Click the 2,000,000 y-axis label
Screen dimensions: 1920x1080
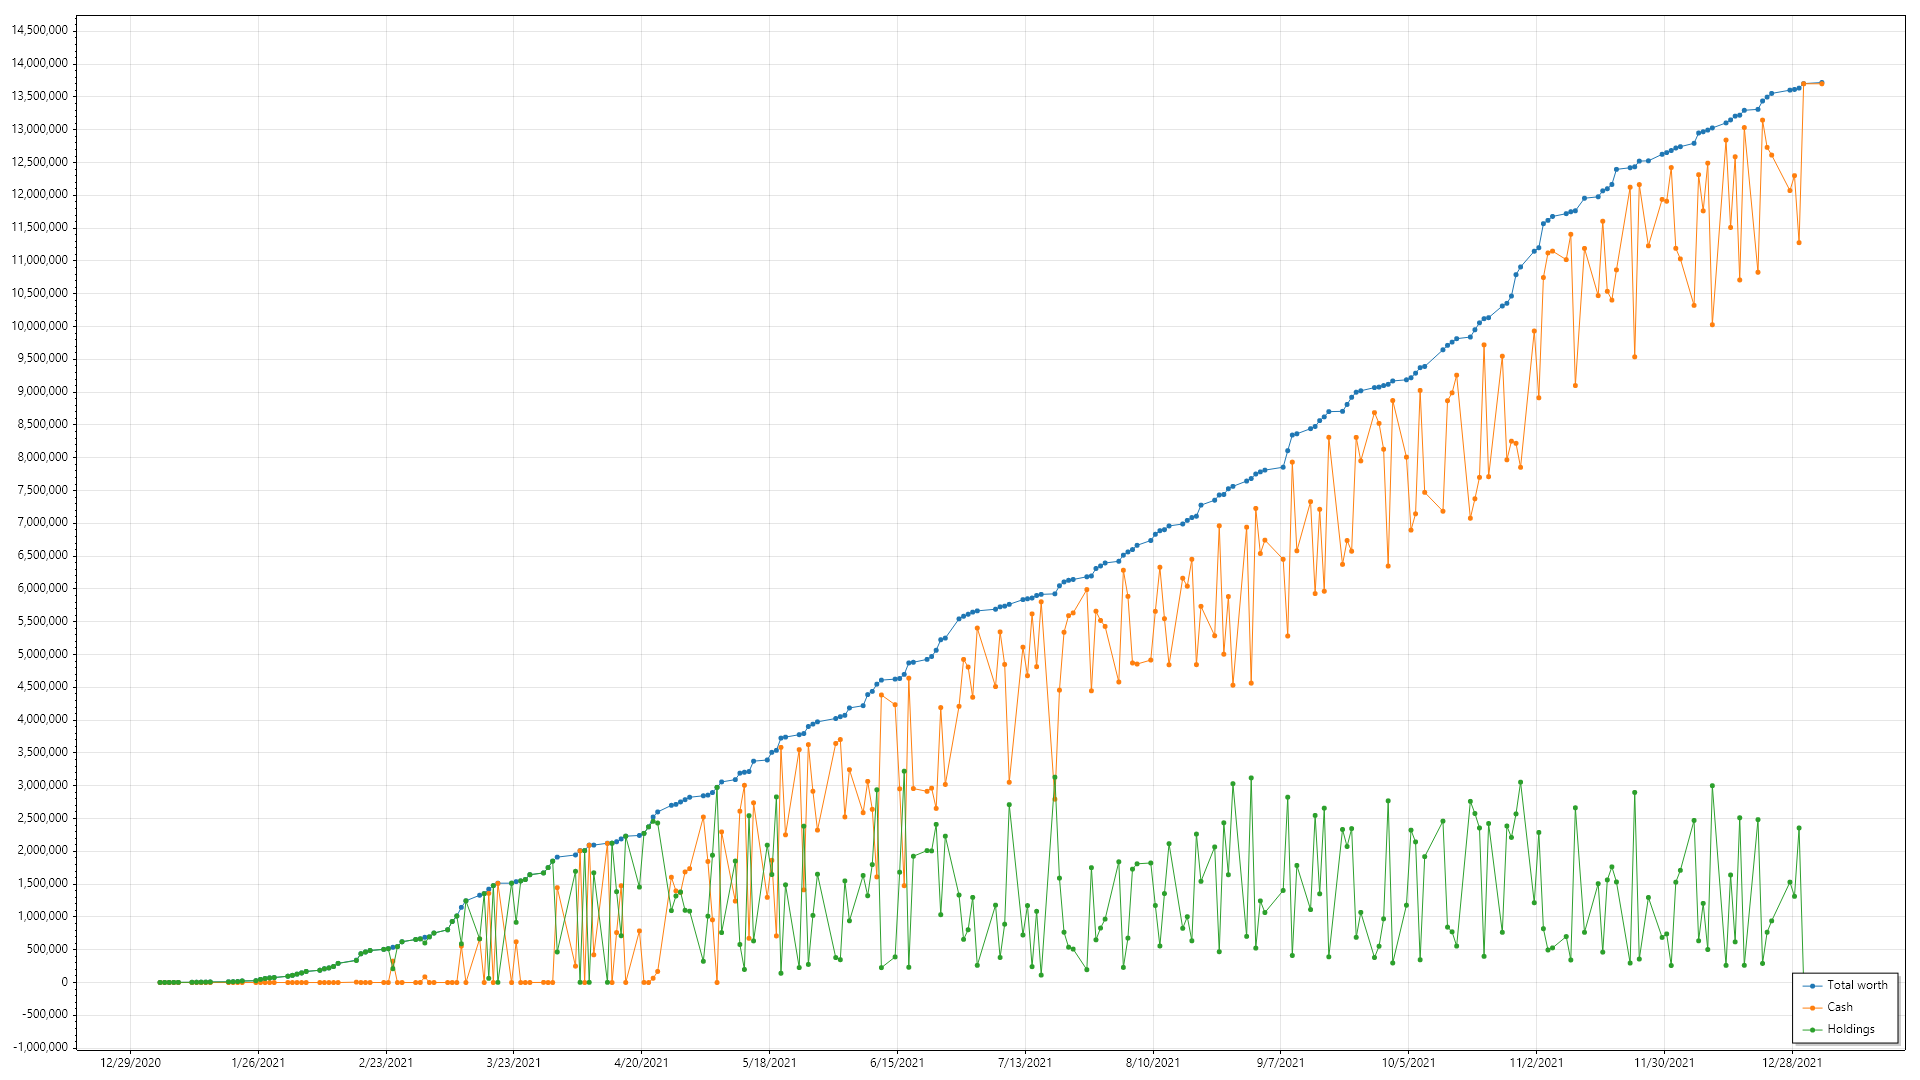point(43,850)
